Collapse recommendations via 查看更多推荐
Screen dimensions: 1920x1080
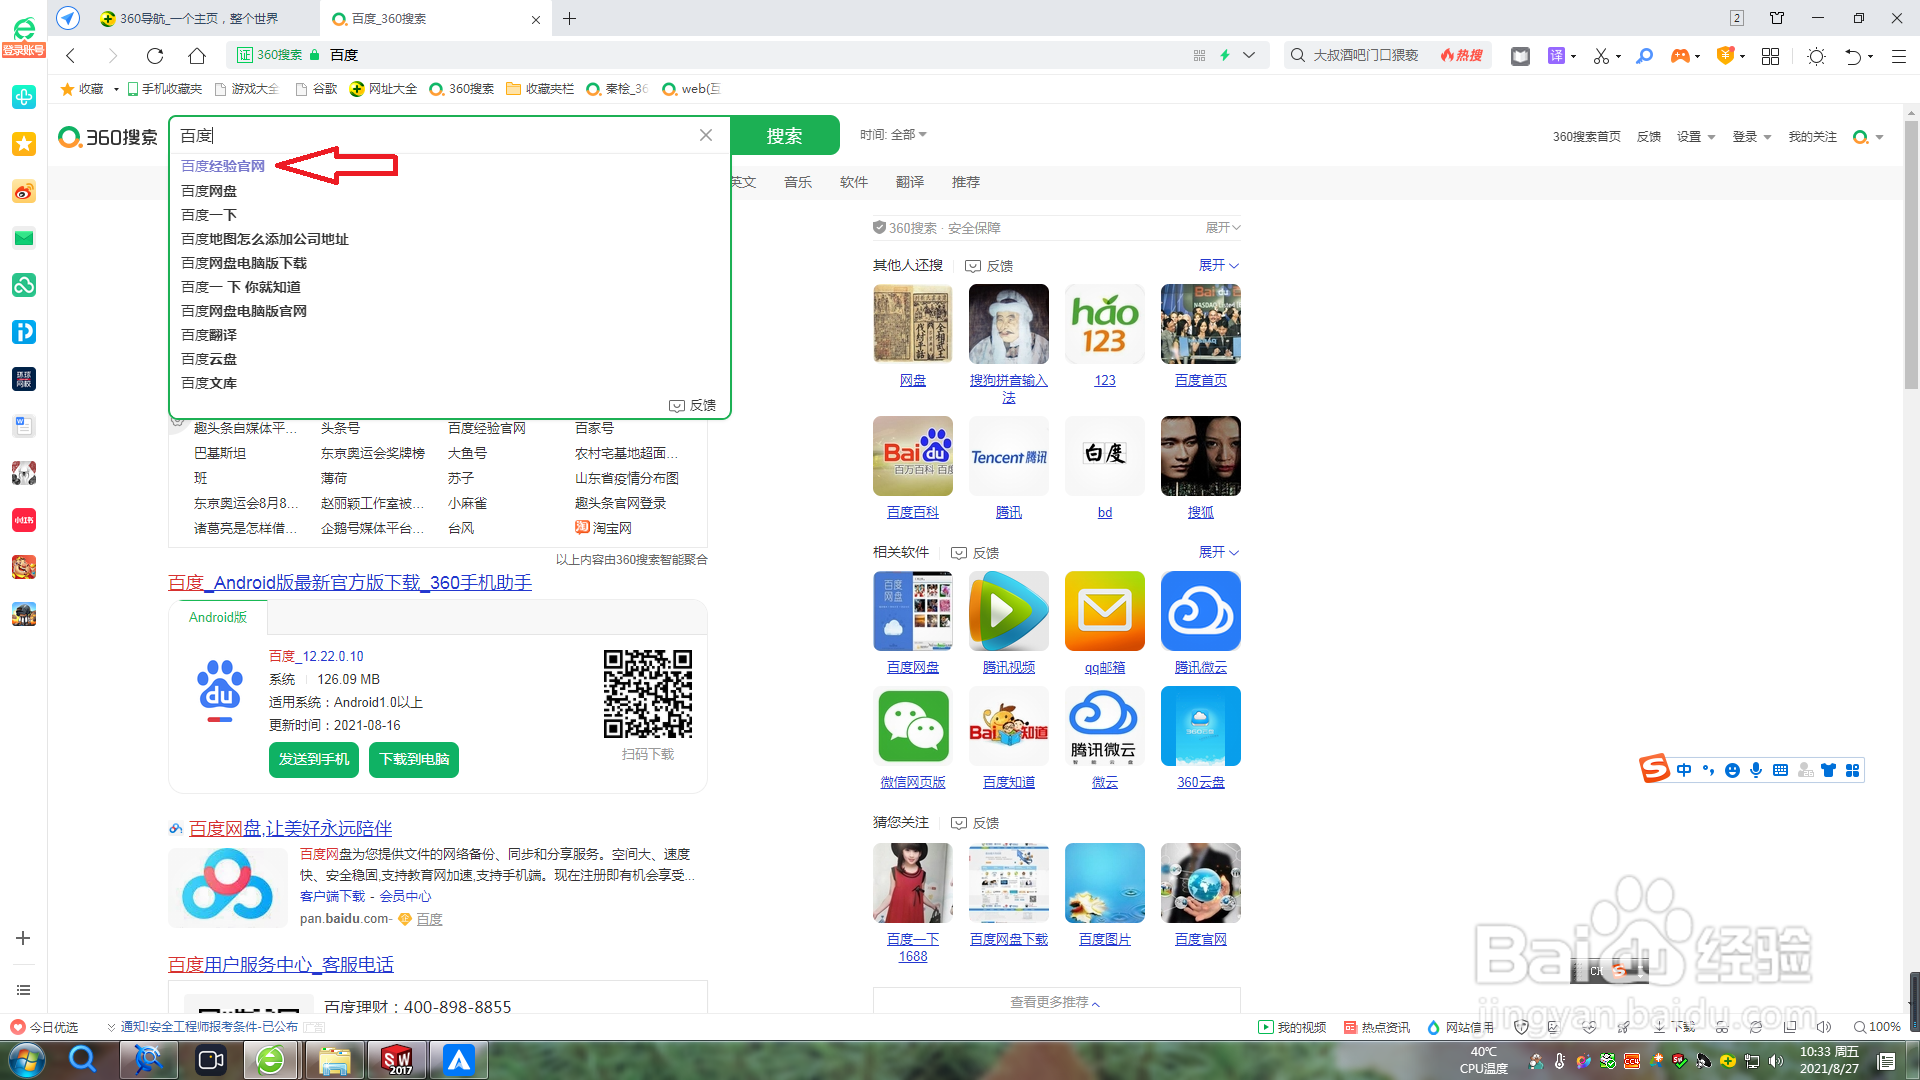tap(1055, 1002)
